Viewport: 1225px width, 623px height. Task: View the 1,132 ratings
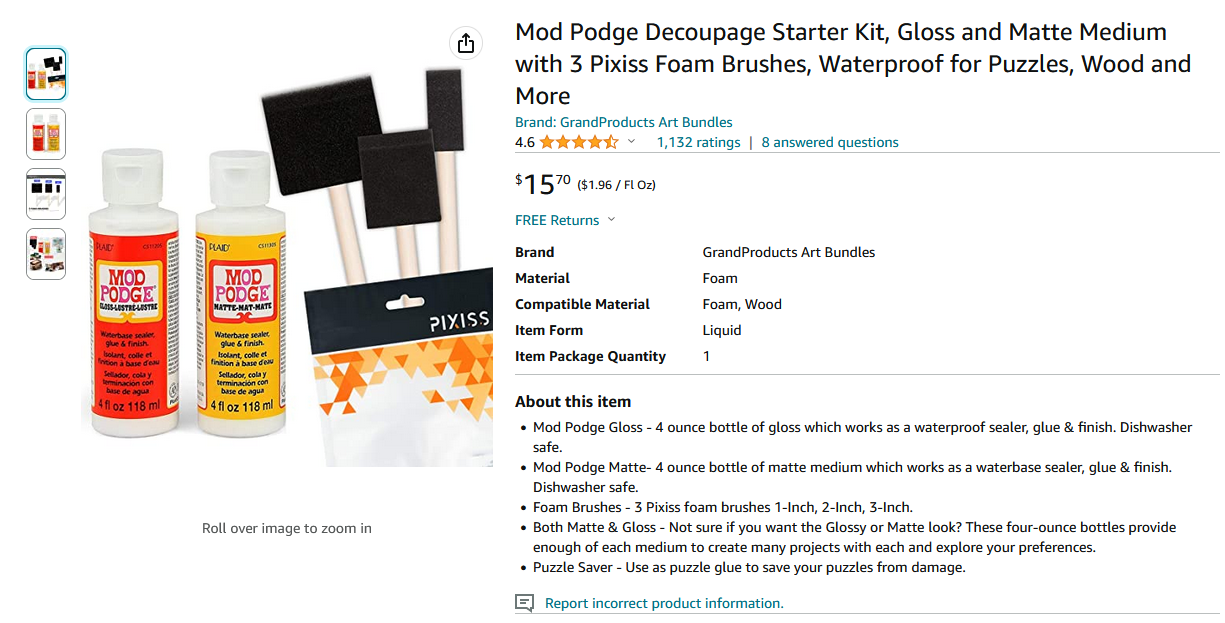[x=698, y=142]
